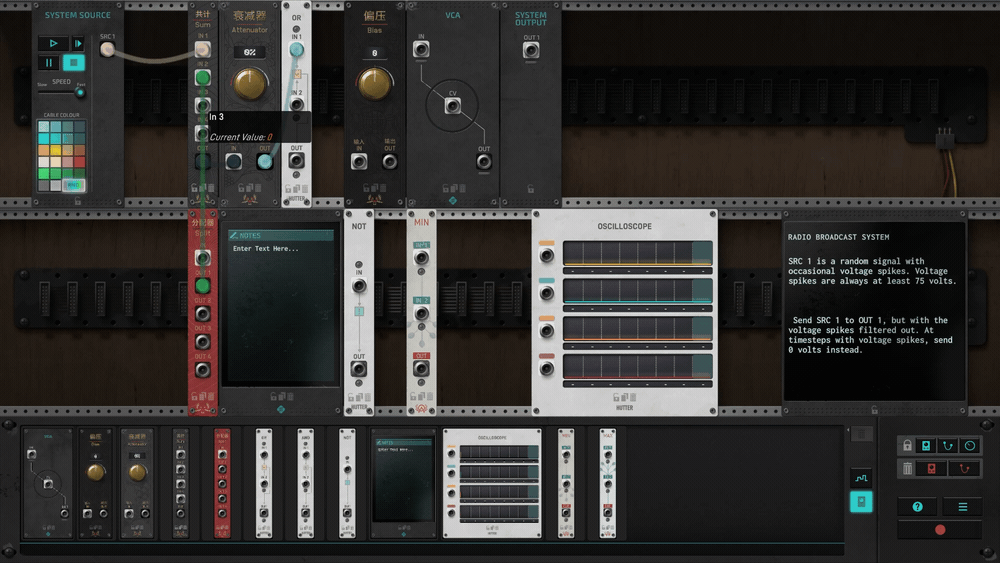This screenshot has width=1000, height=563.
Task: Open the help question mark button
Action: pyautogui.click(x=917, y=507)
